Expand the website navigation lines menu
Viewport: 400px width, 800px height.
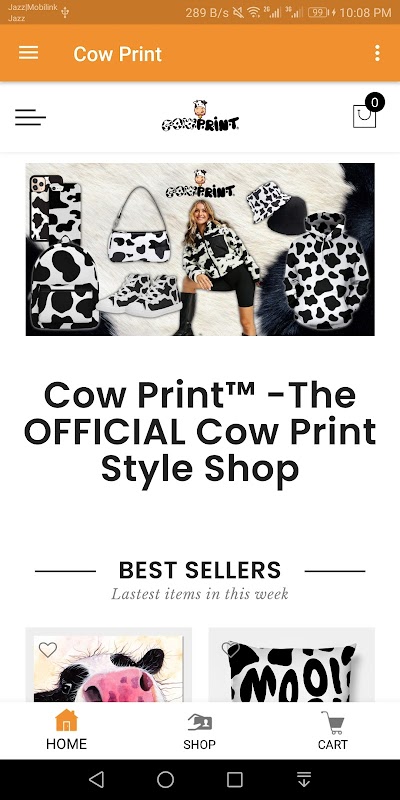click(30, 117)
